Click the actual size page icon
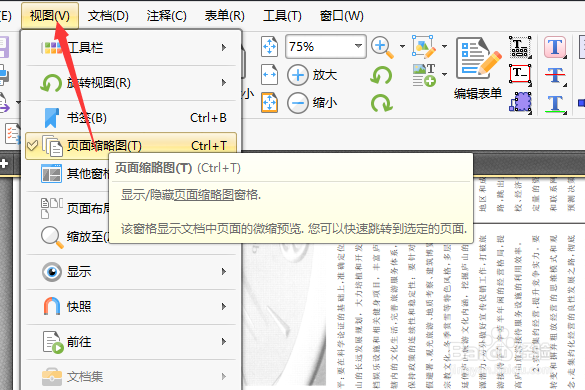585x390 pixels. pos(269,47)
